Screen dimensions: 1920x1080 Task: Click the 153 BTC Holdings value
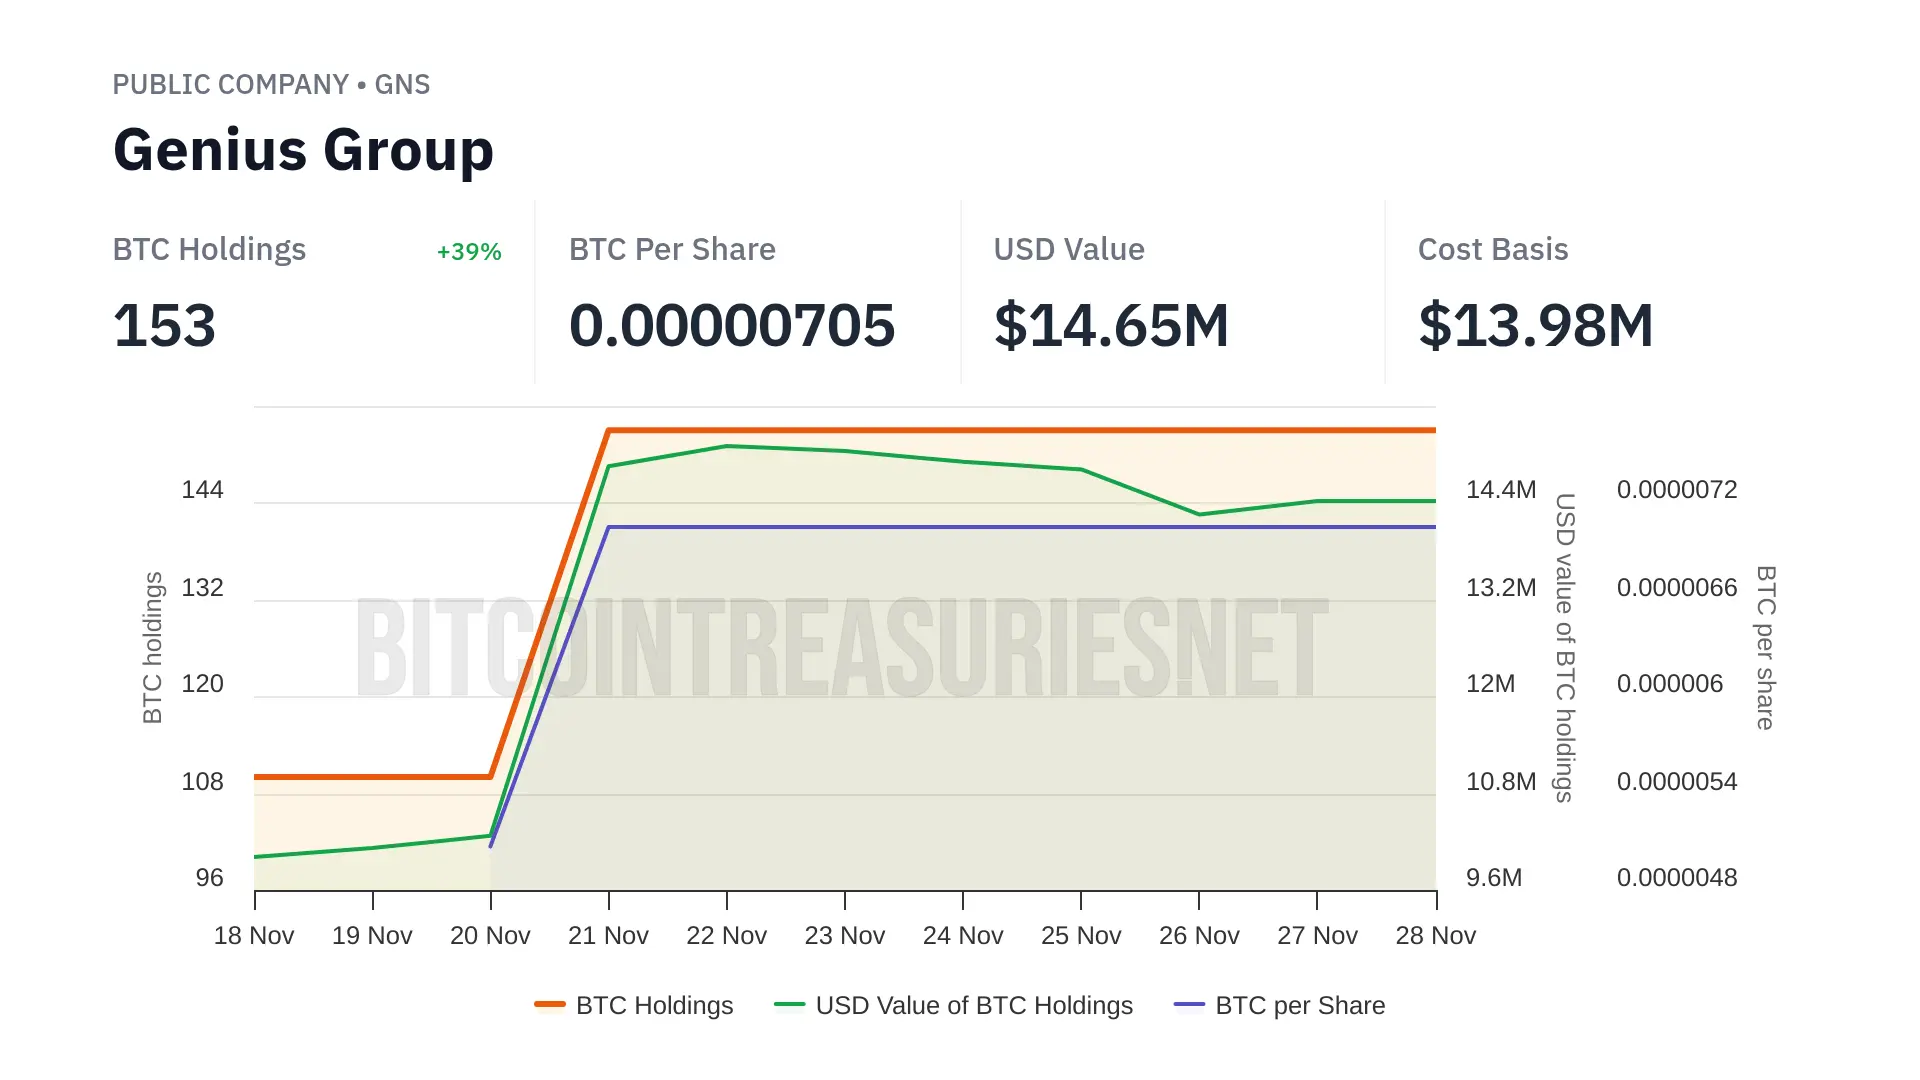164,326
